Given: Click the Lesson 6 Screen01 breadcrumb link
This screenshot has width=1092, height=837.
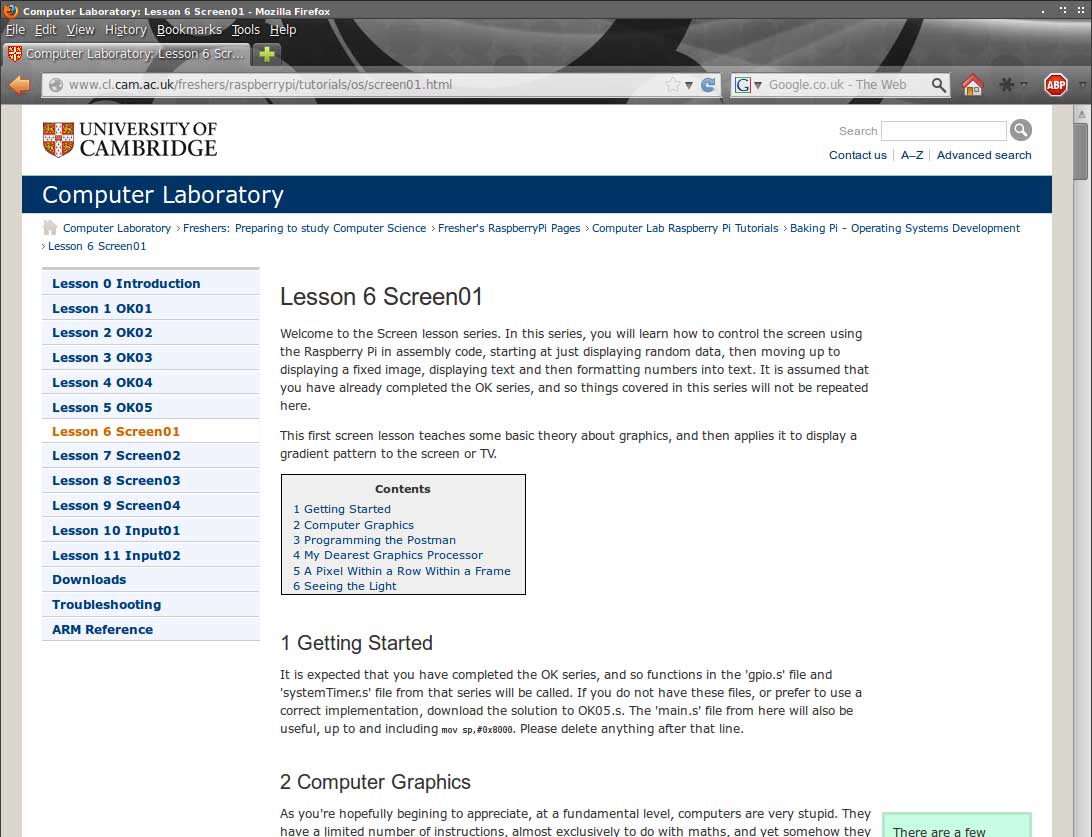Looking at the screenshot, I should (97, 247).
